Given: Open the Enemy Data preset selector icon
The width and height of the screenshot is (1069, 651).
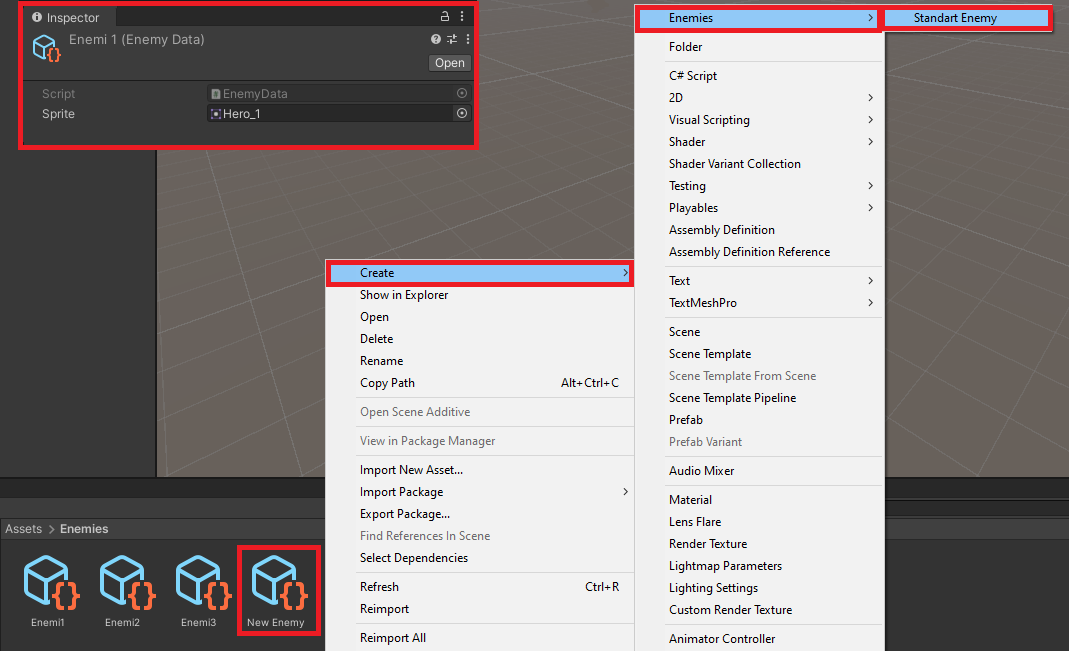Looking at the screenshot, I should (x=452, y=40).
